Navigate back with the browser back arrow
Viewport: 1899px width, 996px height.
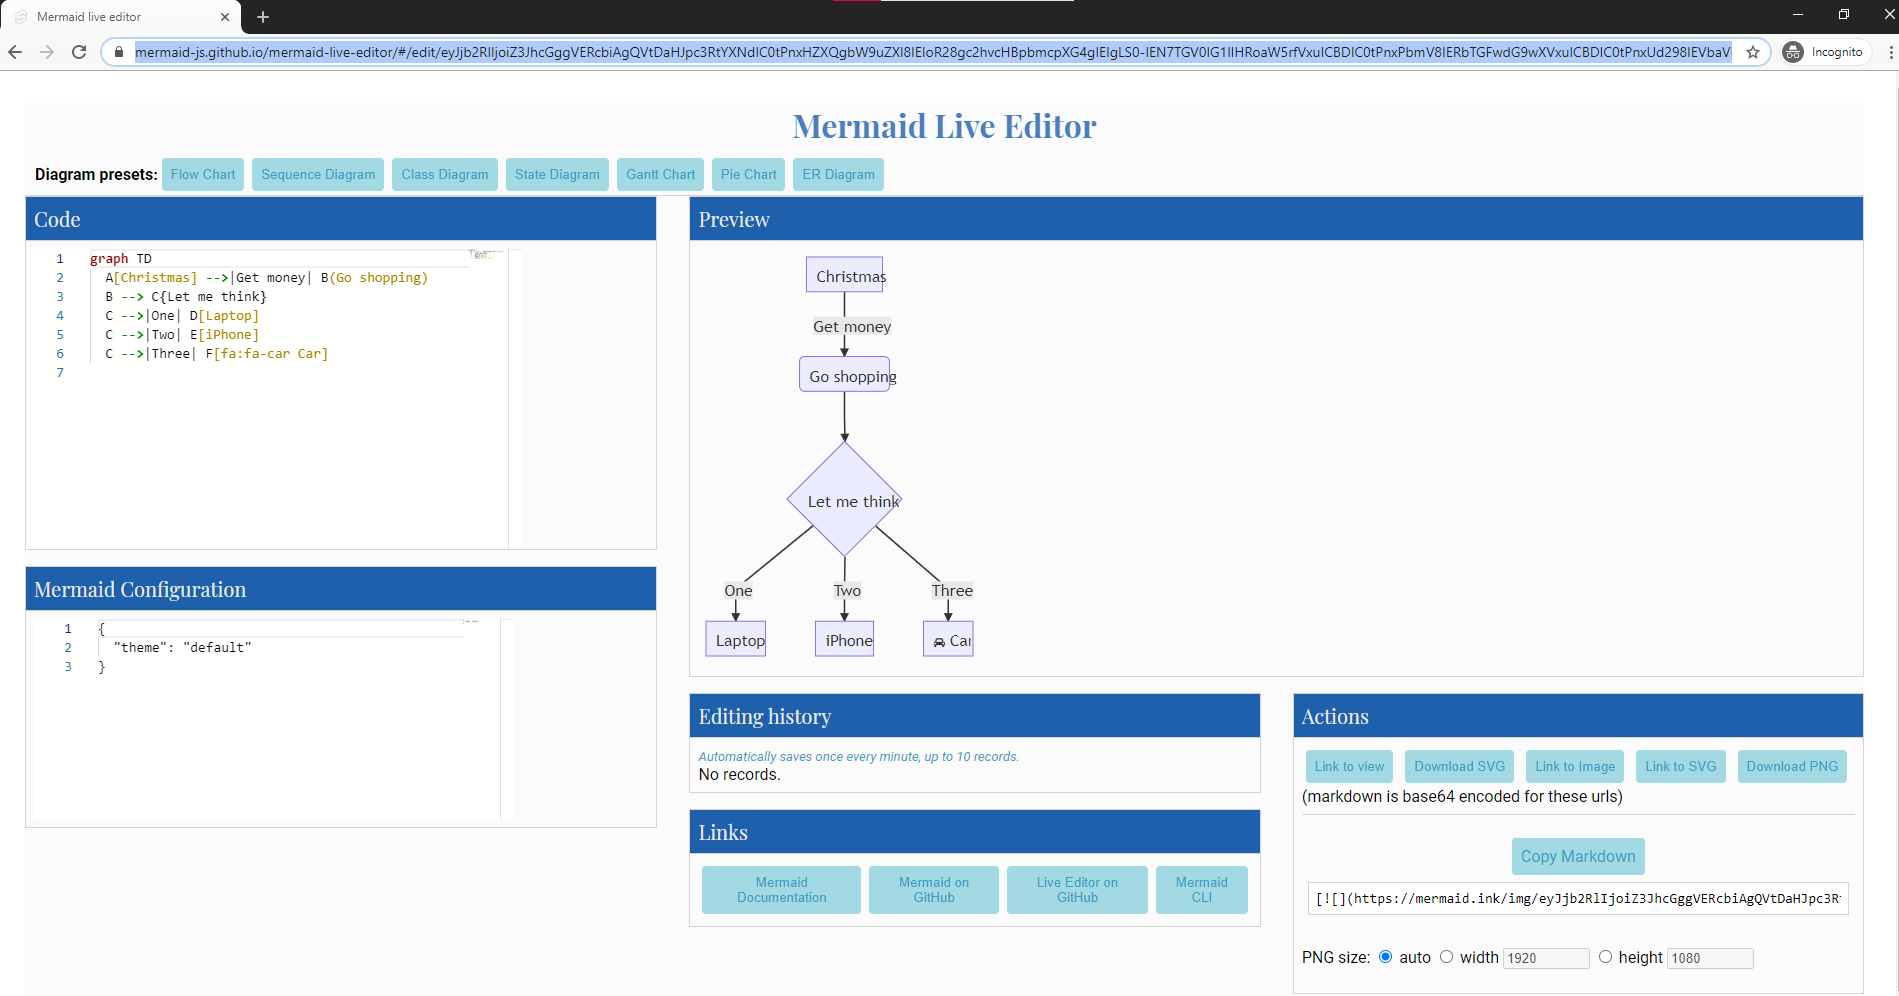[x=15, y=52]
